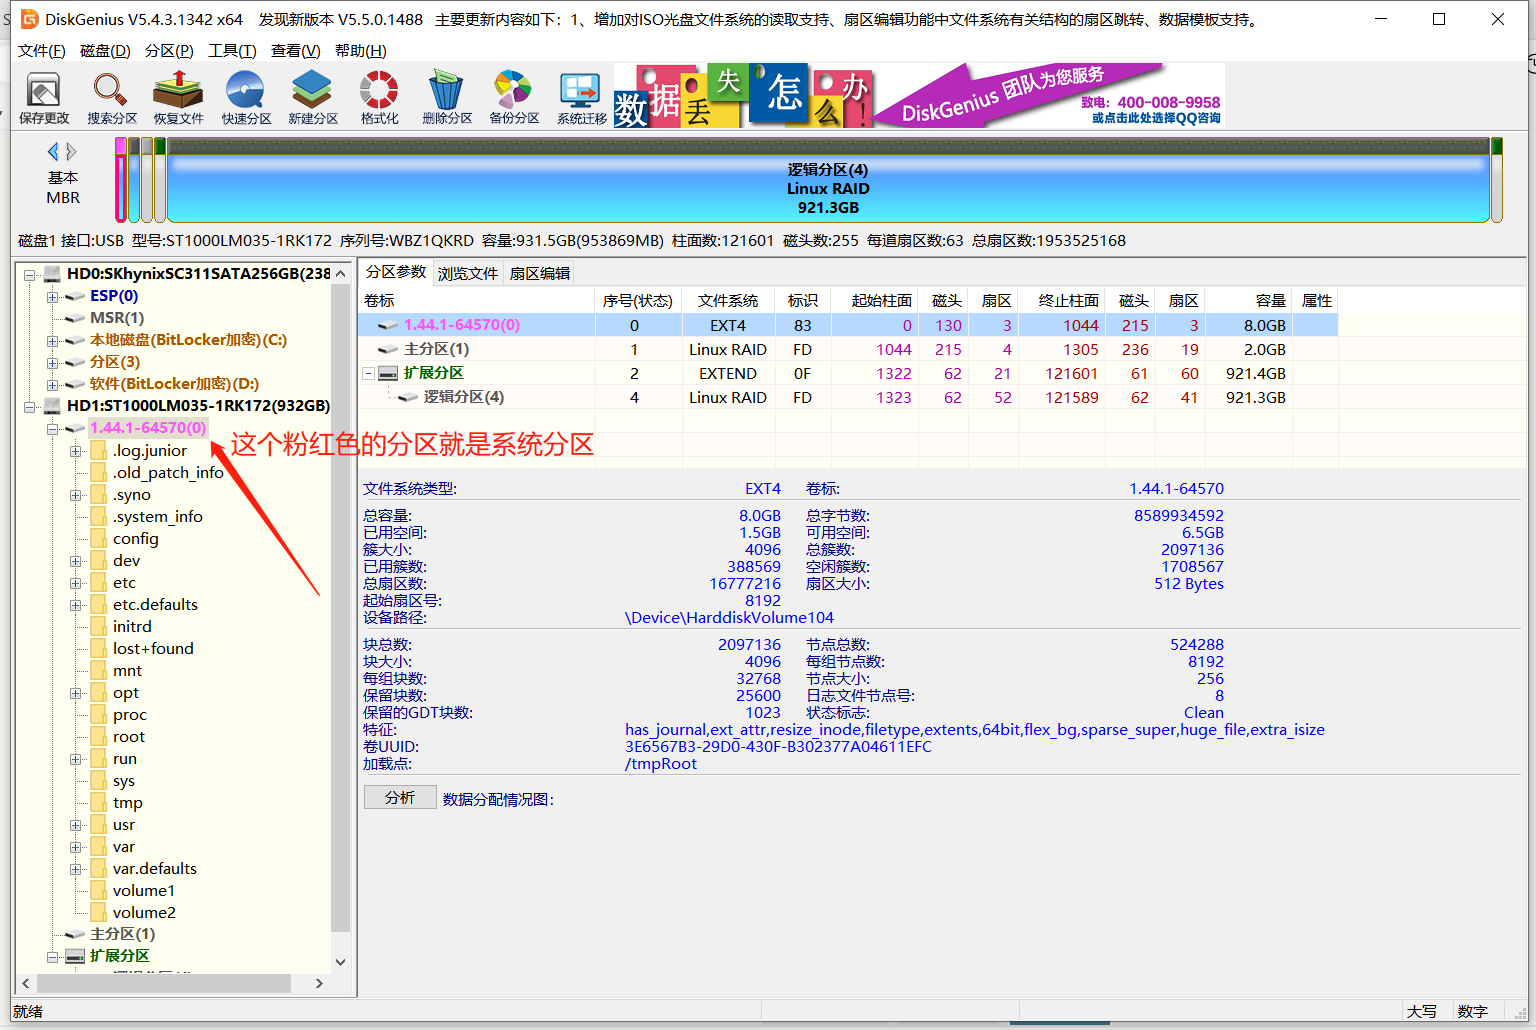Start 快速分区 quick partition
The image size is (1536, 1030).
pyautogui.click(x=246, y=97)
